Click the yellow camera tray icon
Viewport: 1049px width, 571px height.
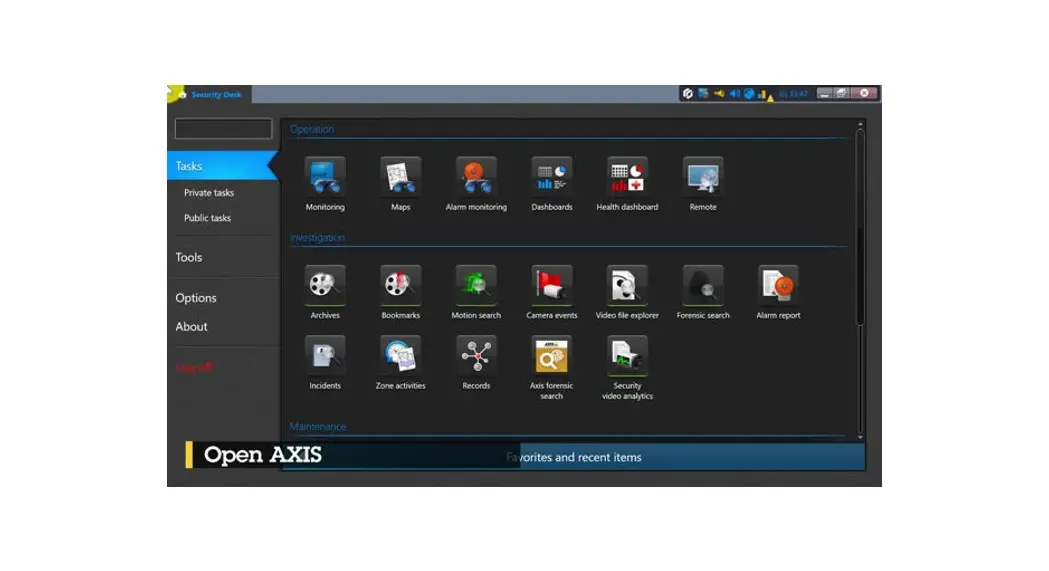pyautogui.click(x=719, y=94)
